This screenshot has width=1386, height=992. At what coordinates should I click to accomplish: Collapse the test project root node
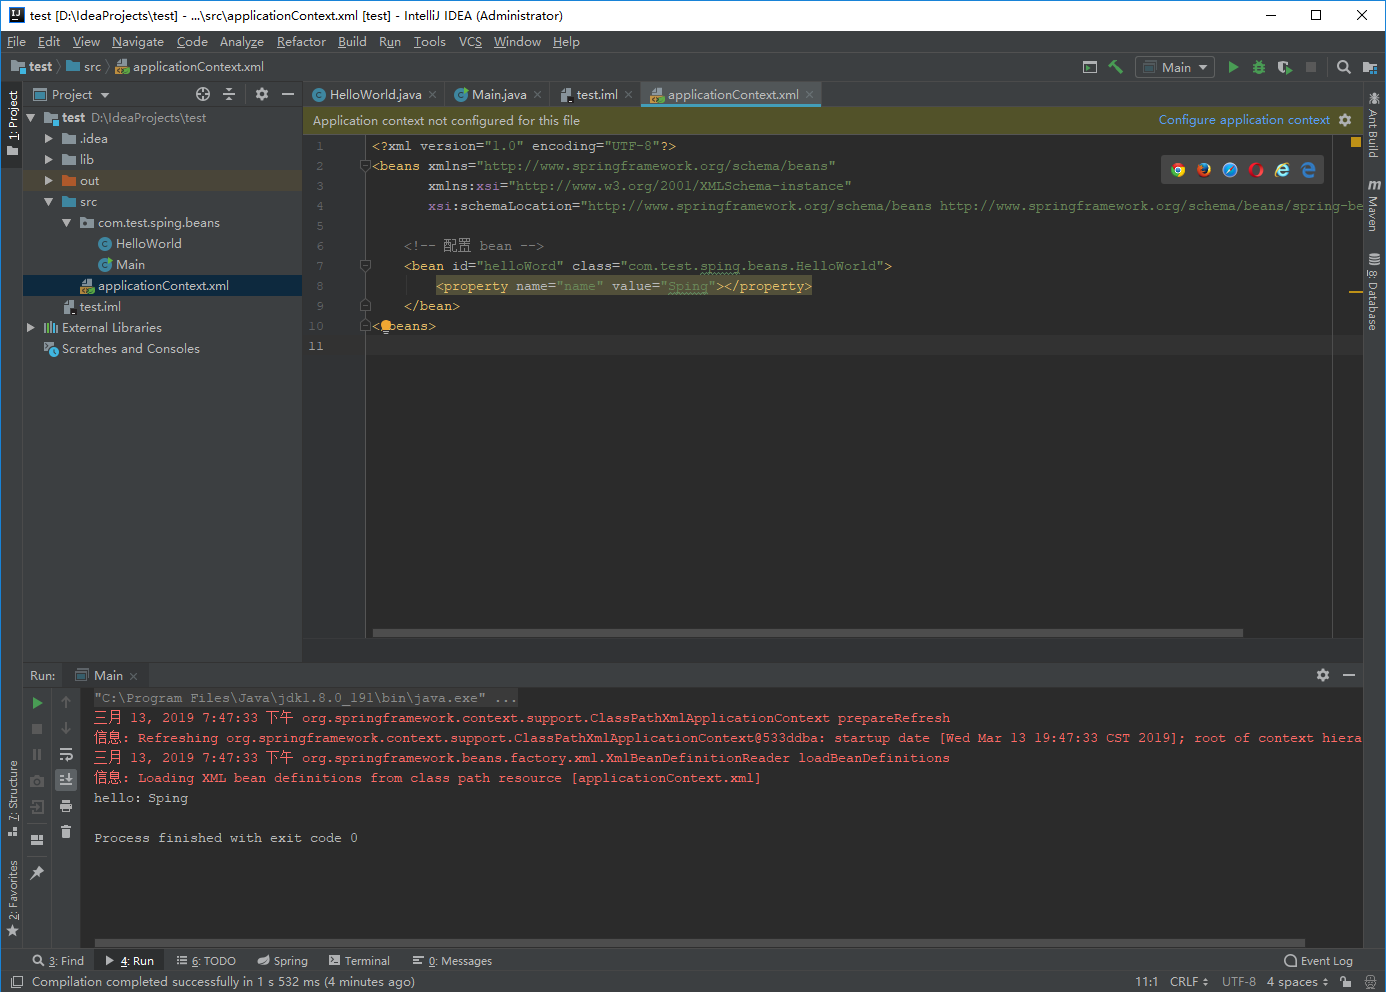click(x=31, y=118)
